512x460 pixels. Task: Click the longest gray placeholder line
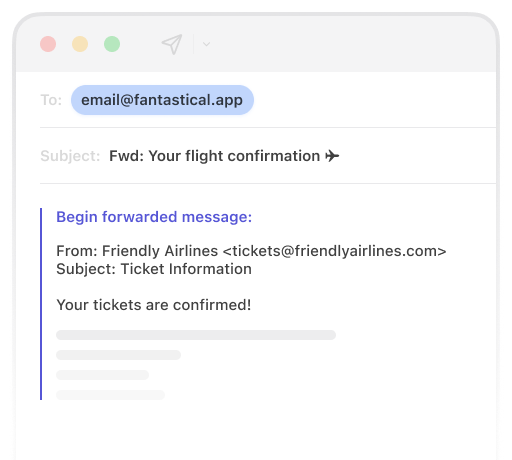coord(196,335)
